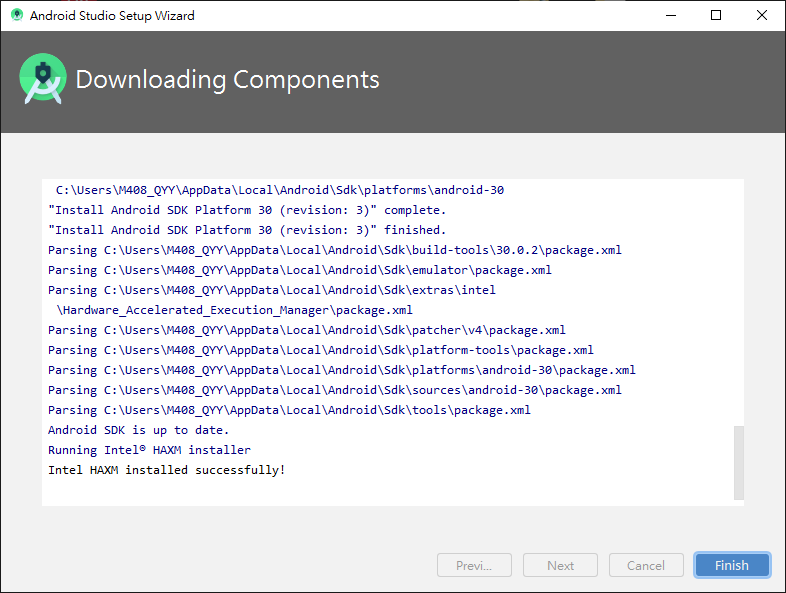Click the line parsing sources\android-30\package.xml
786x593 pixels.
335,390
